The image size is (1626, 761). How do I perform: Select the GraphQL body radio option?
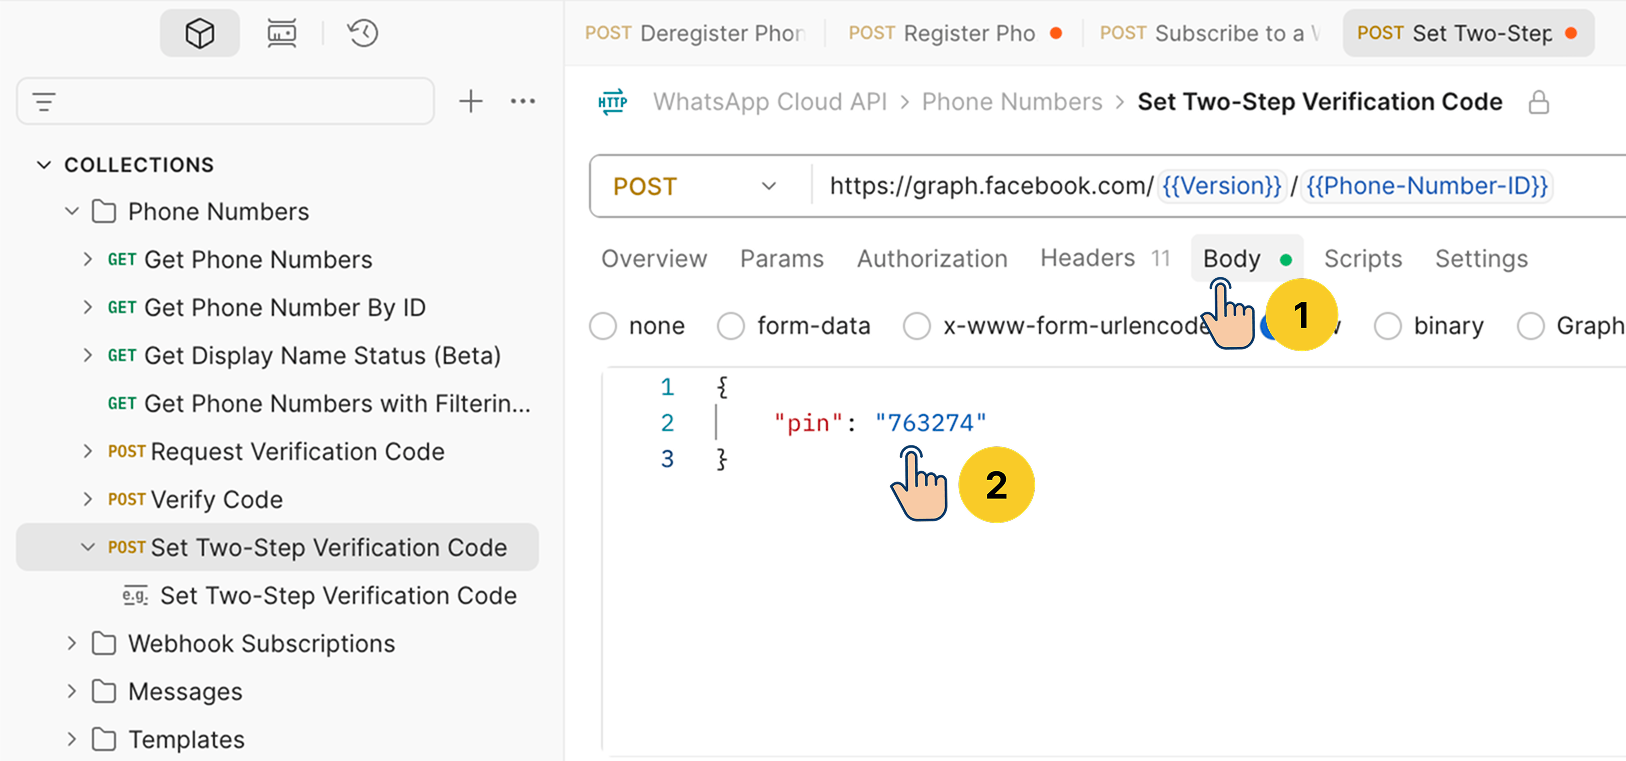point(1531,326)
